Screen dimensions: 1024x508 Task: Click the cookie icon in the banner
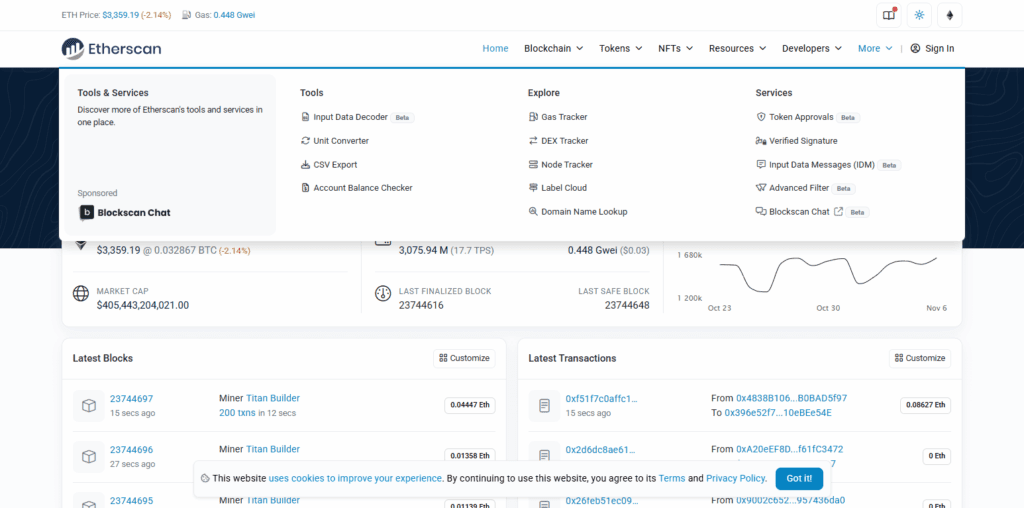205,478
